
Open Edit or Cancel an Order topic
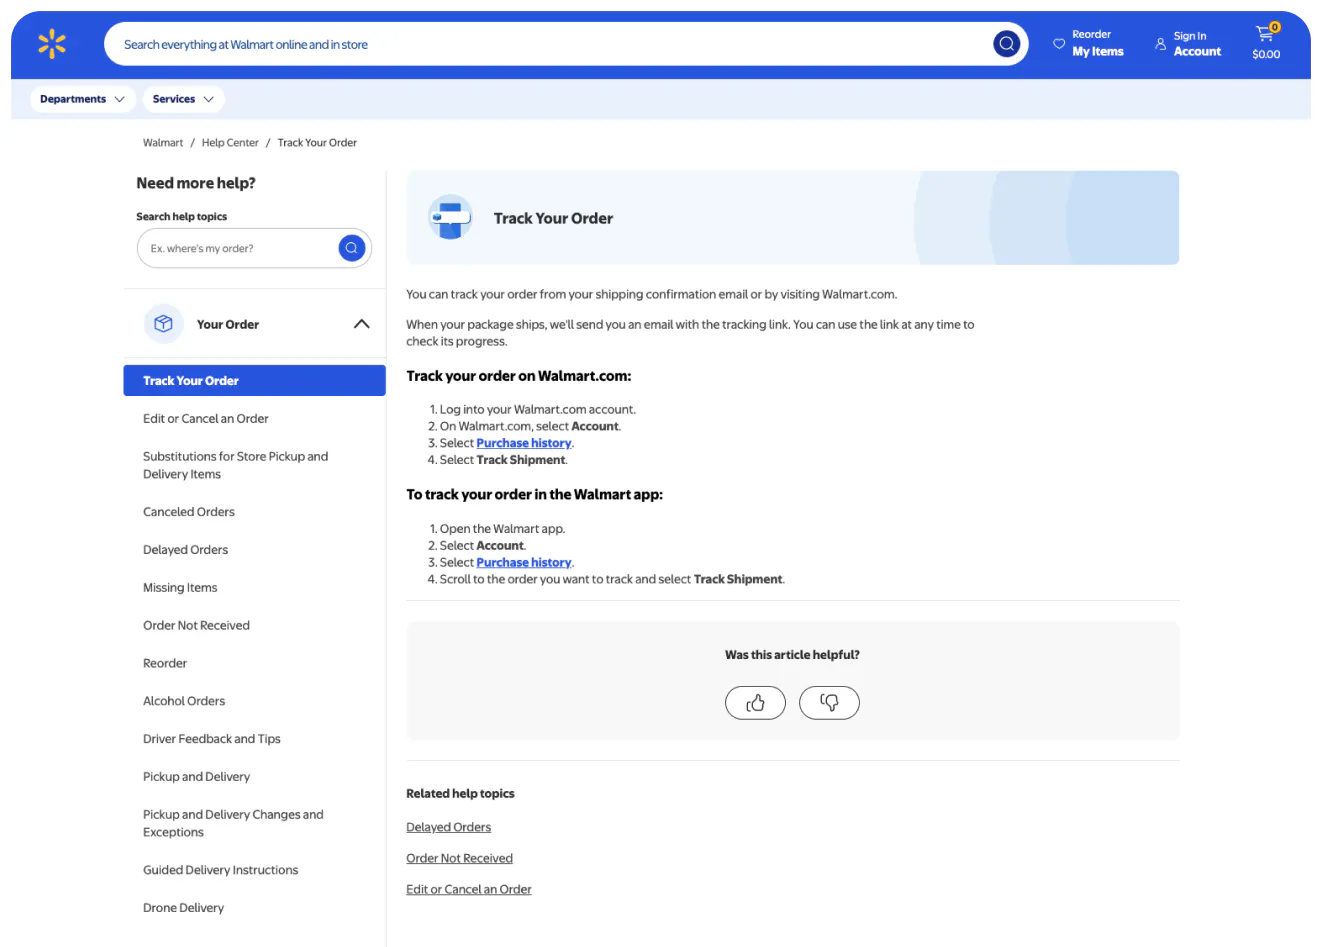click(x=206, y=419)
